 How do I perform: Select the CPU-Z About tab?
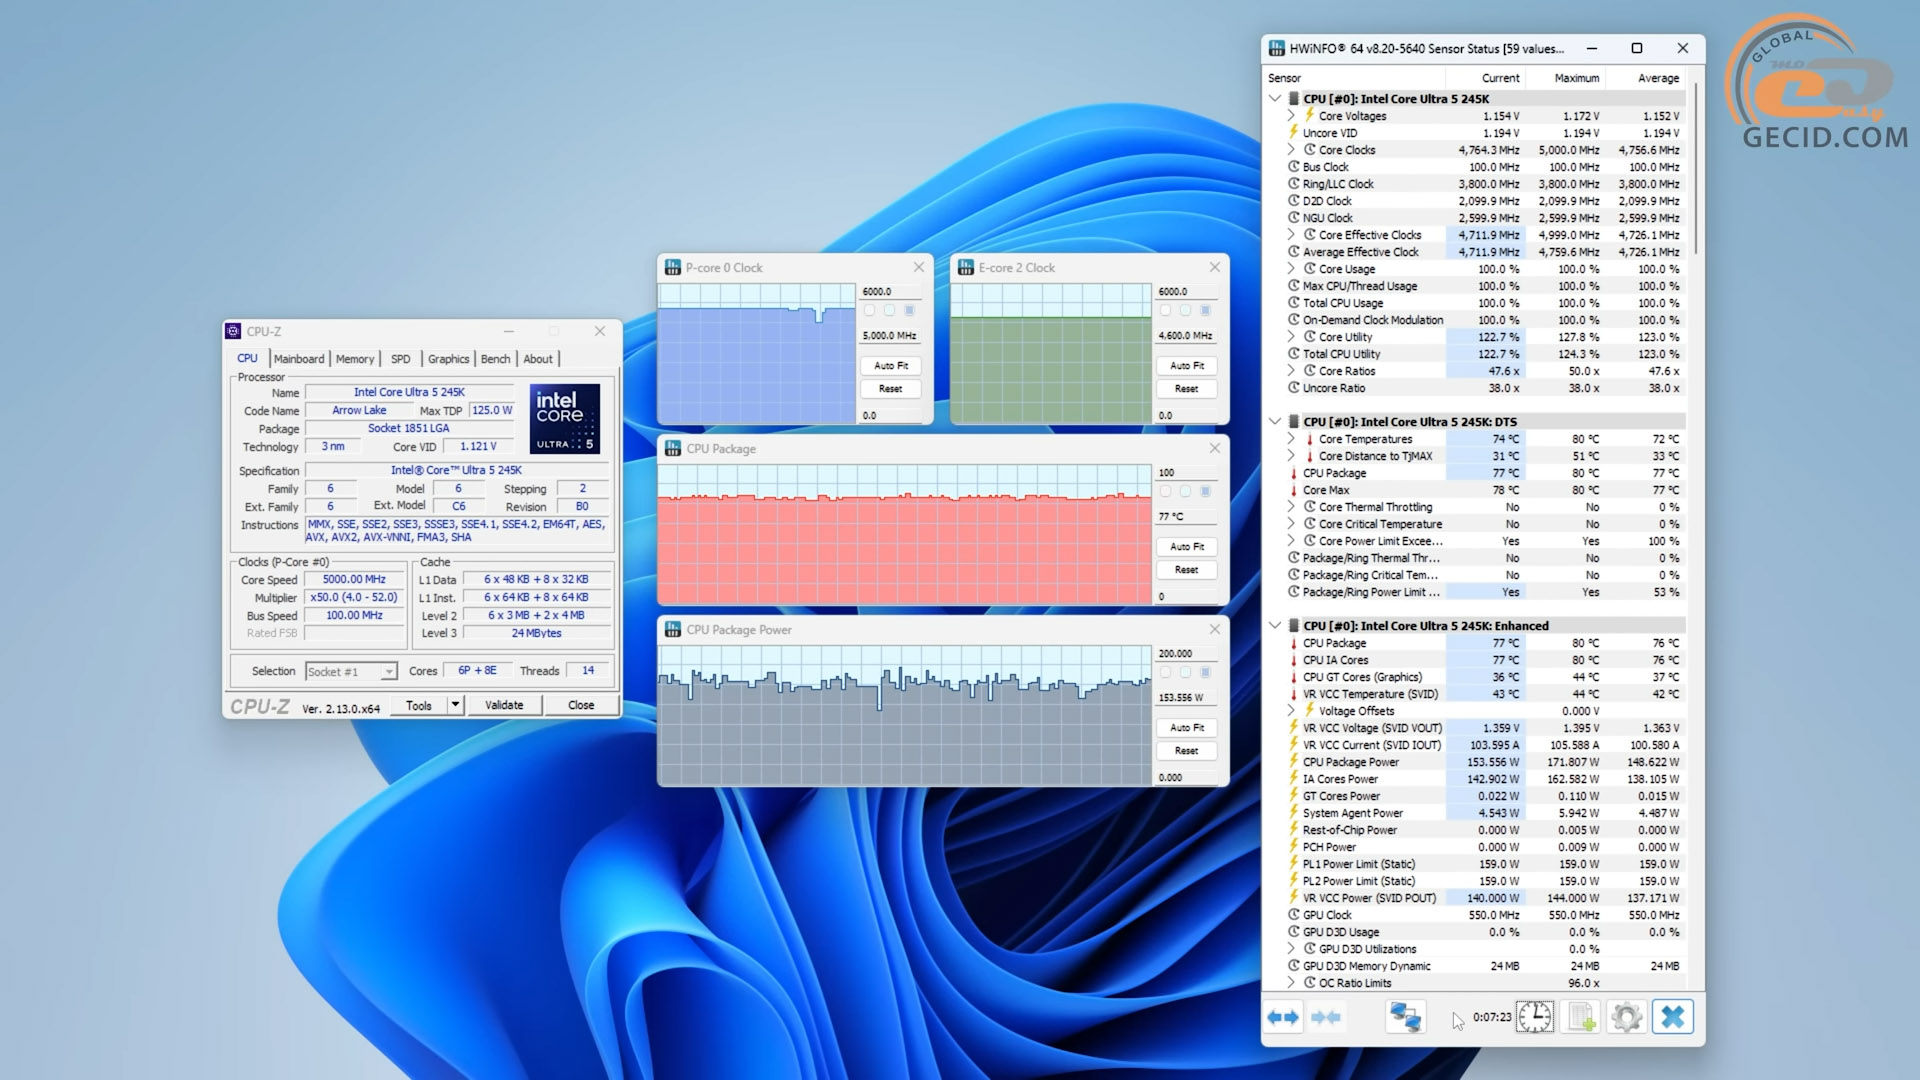click(538, 359)
